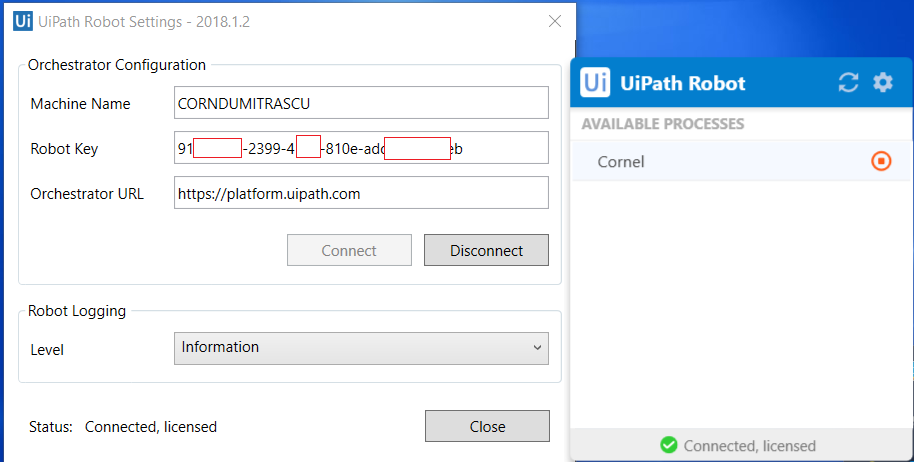Refresh the available processes list
The height and width of the screenshot is (462, 914).
click(x=848, y=83)
